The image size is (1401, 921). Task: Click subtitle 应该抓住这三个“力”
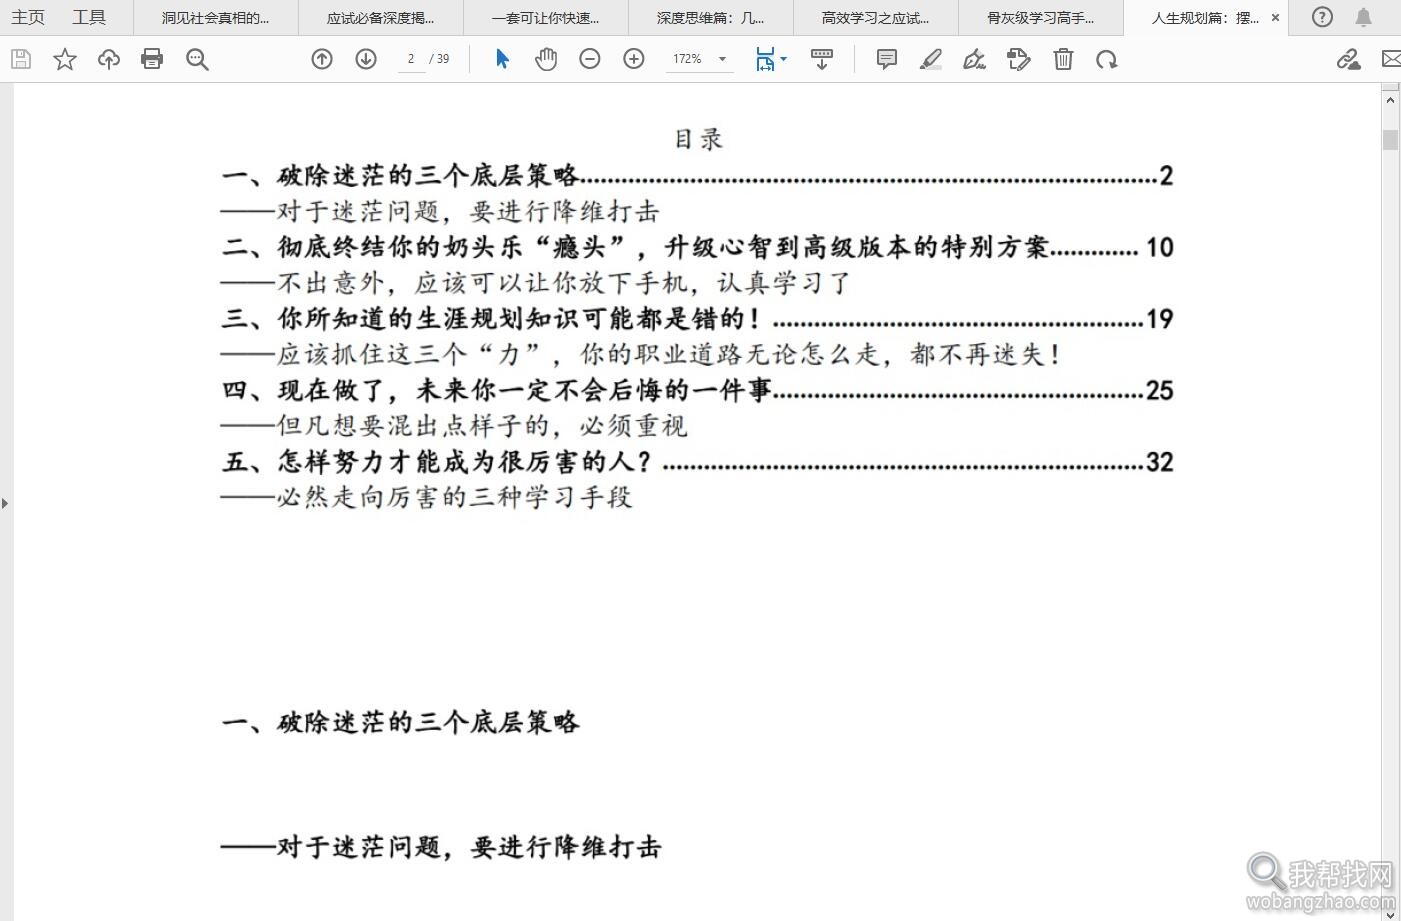point(640,354)
